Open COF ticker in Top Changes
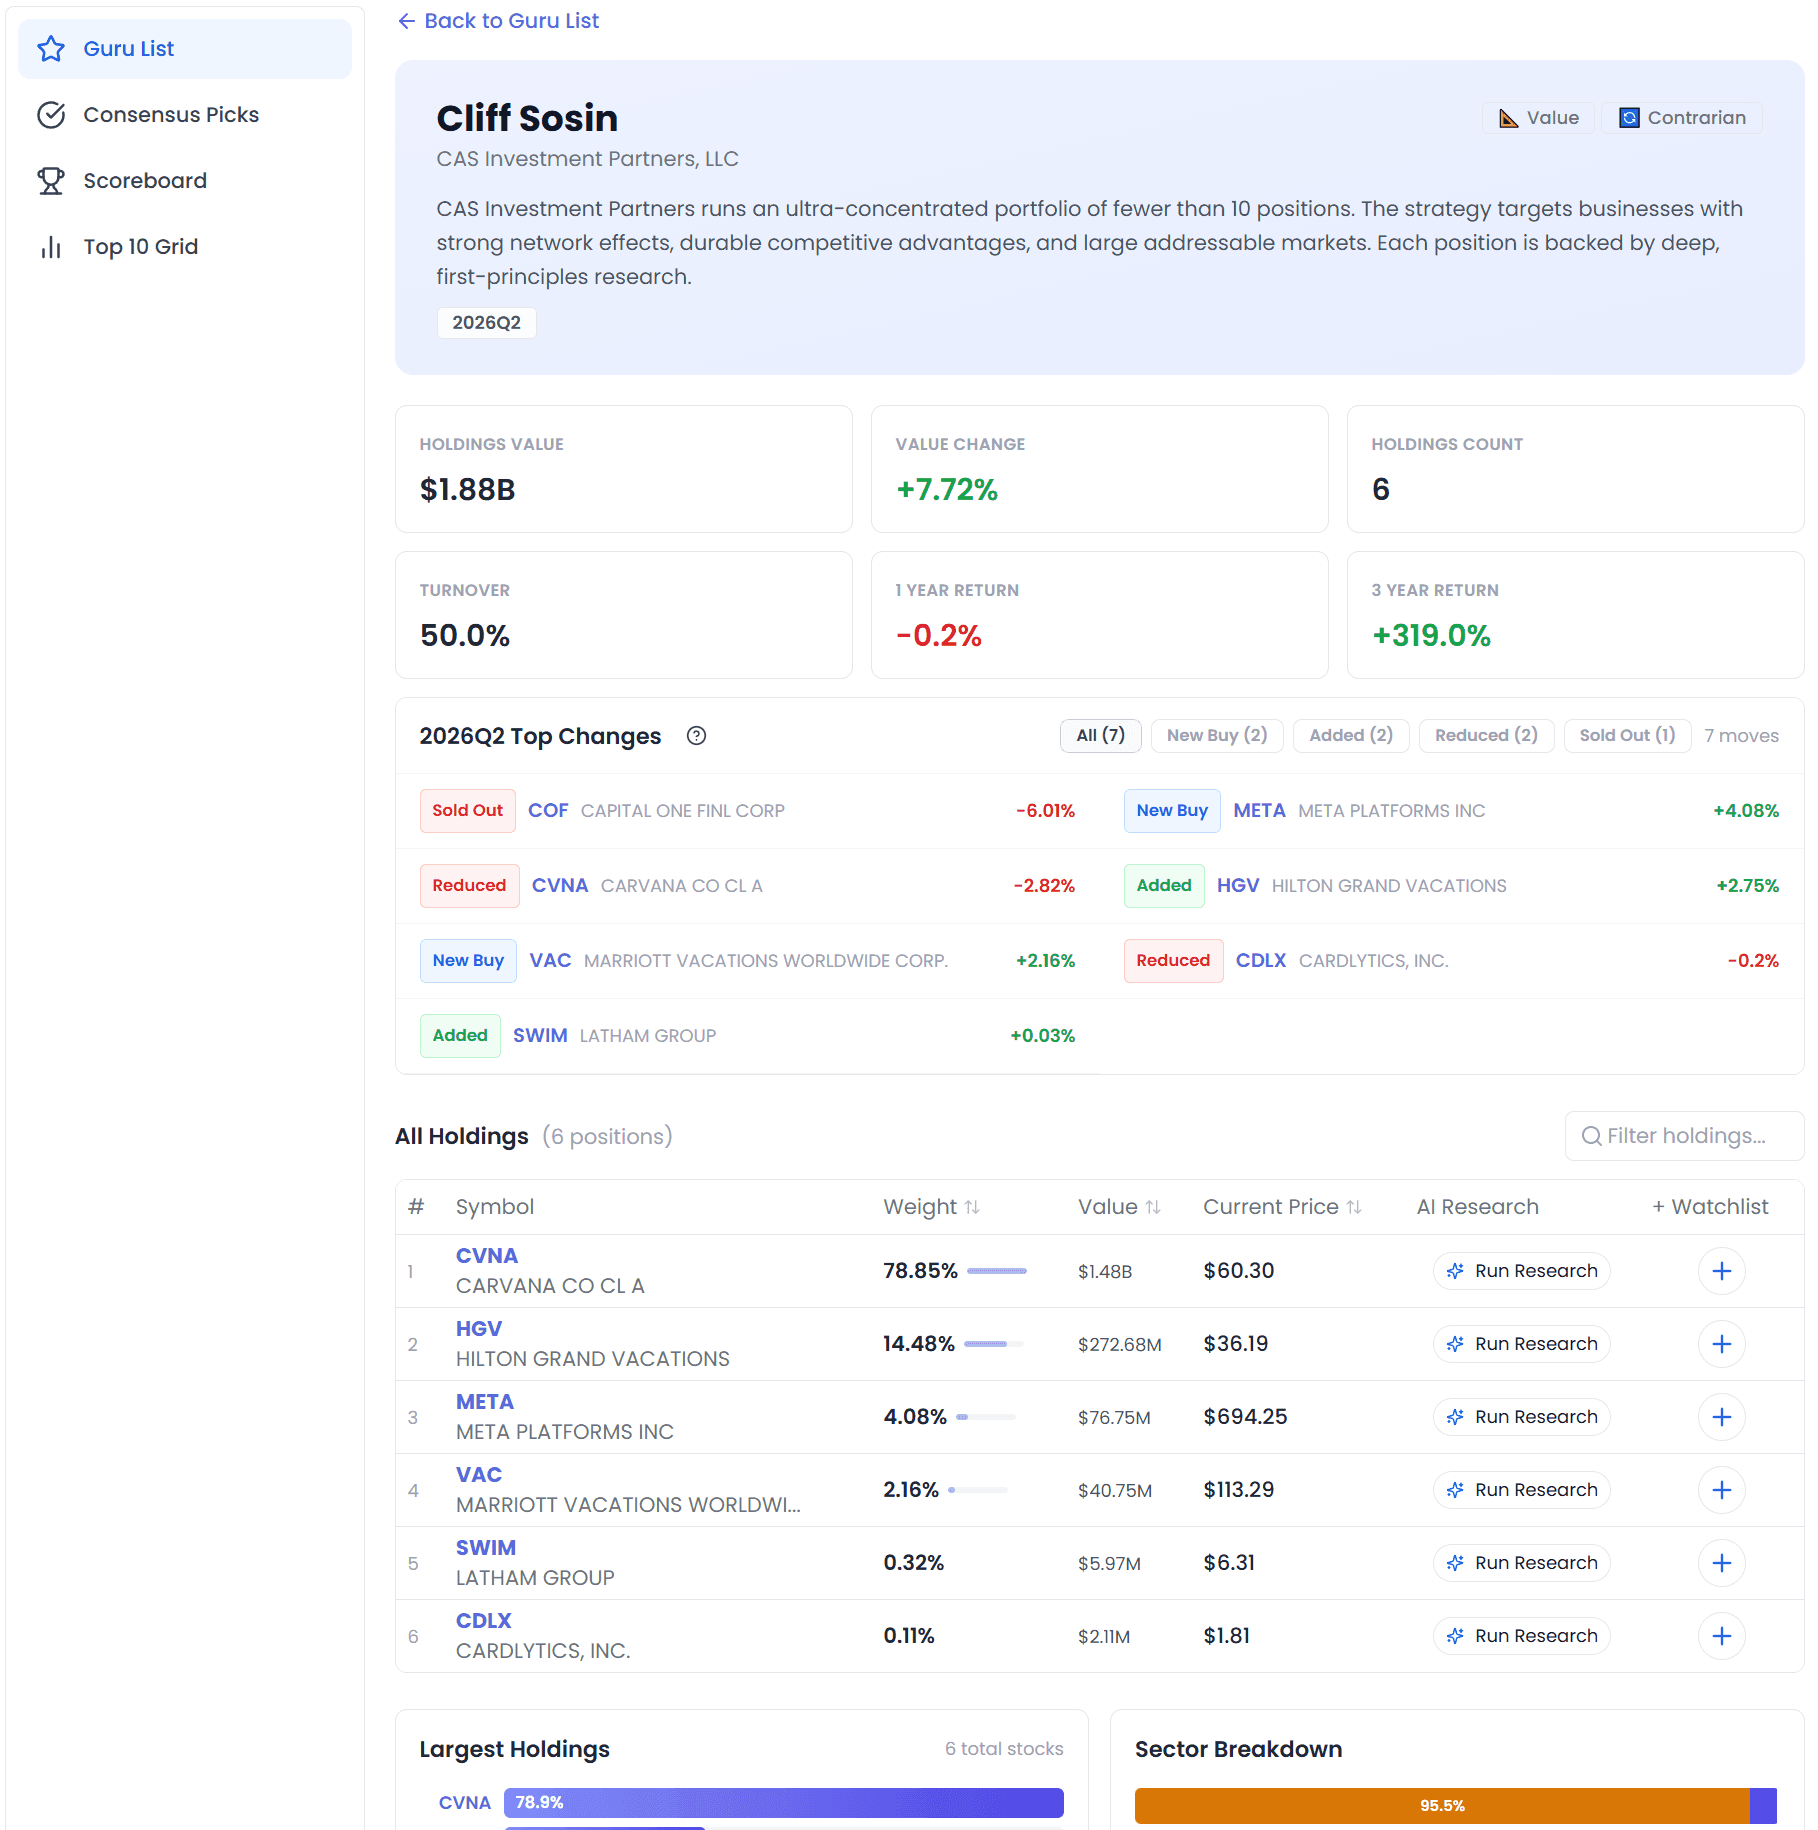This screenshot has width=1818, height=1830. coord(548,811)
